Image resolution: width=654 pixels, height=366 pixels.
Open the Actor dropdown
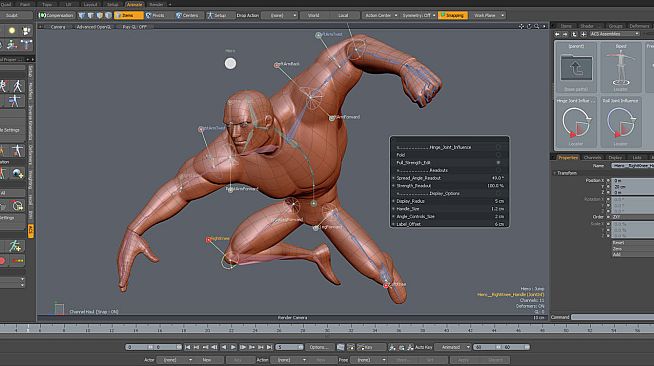pyautogui.click(x=175, y=360)
